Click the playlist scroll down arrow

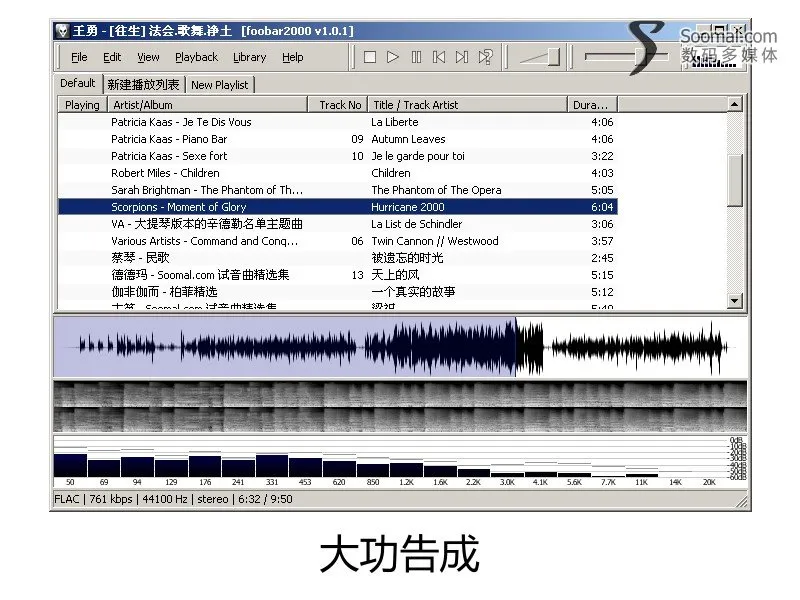pyautogui.click(x=734, y=301)
